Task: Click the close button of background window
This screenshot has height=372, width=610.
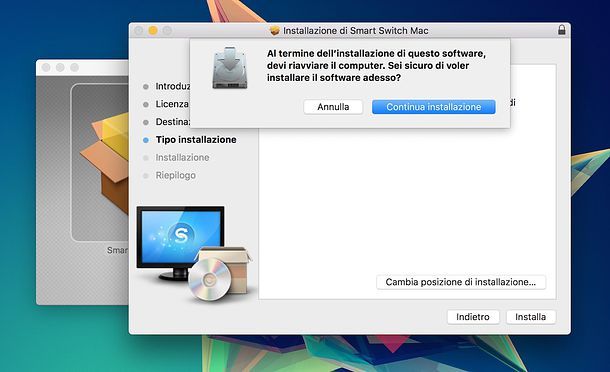Action: pyautogui.click(x=46, y=67)
